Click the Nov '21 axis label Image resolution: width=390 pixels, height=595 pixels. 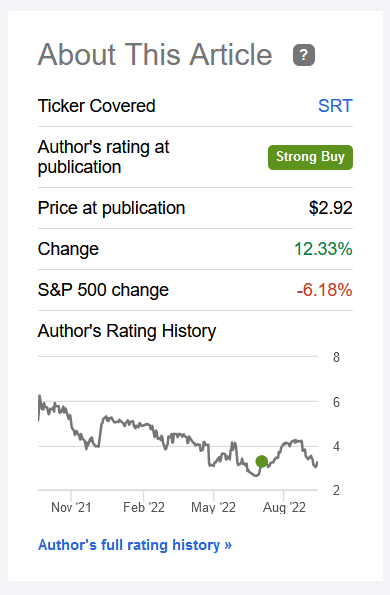coord(71,507)
